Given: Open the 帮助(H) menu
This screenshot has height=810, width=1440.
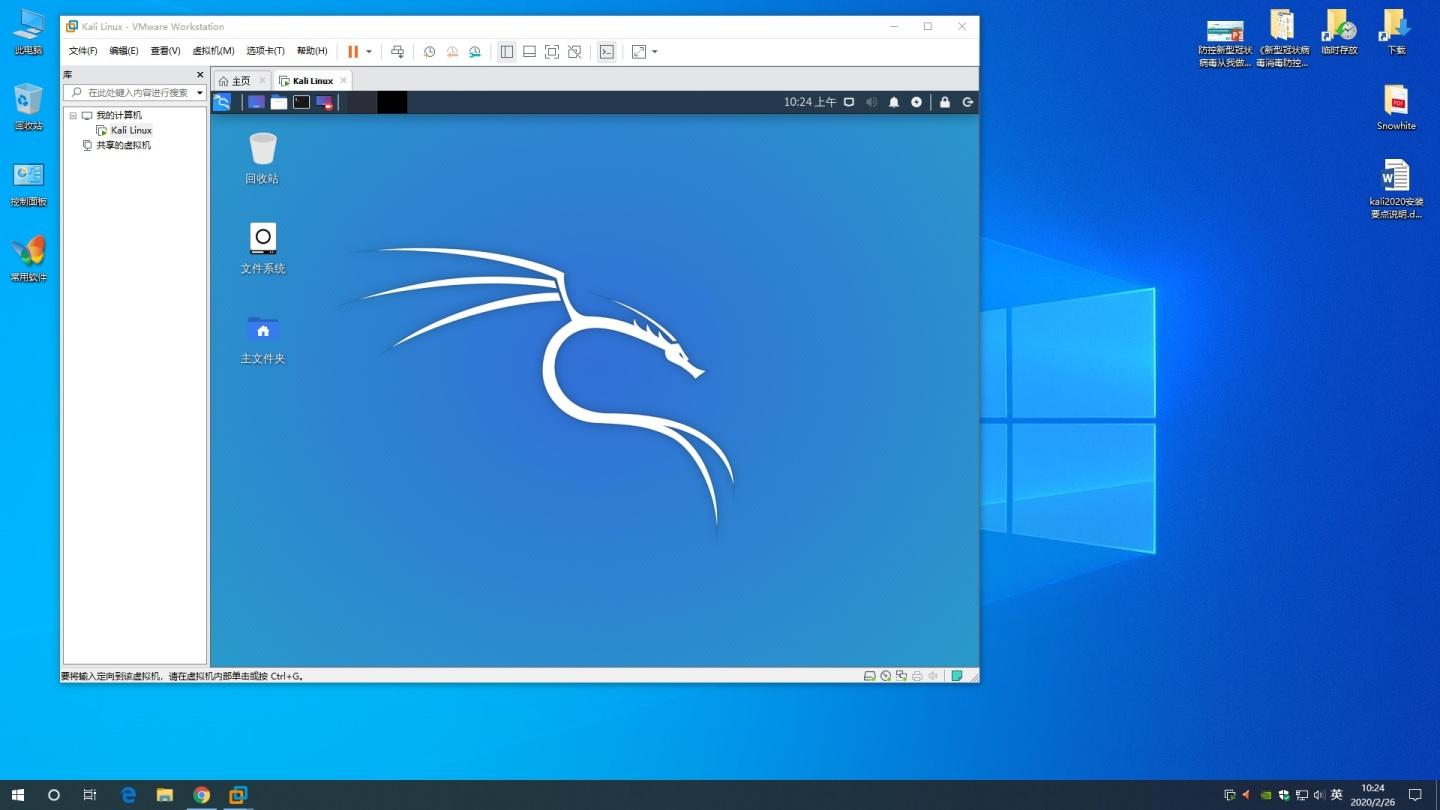Looking at the screenshot, I should pyautogui.click(x=312, y=51).
